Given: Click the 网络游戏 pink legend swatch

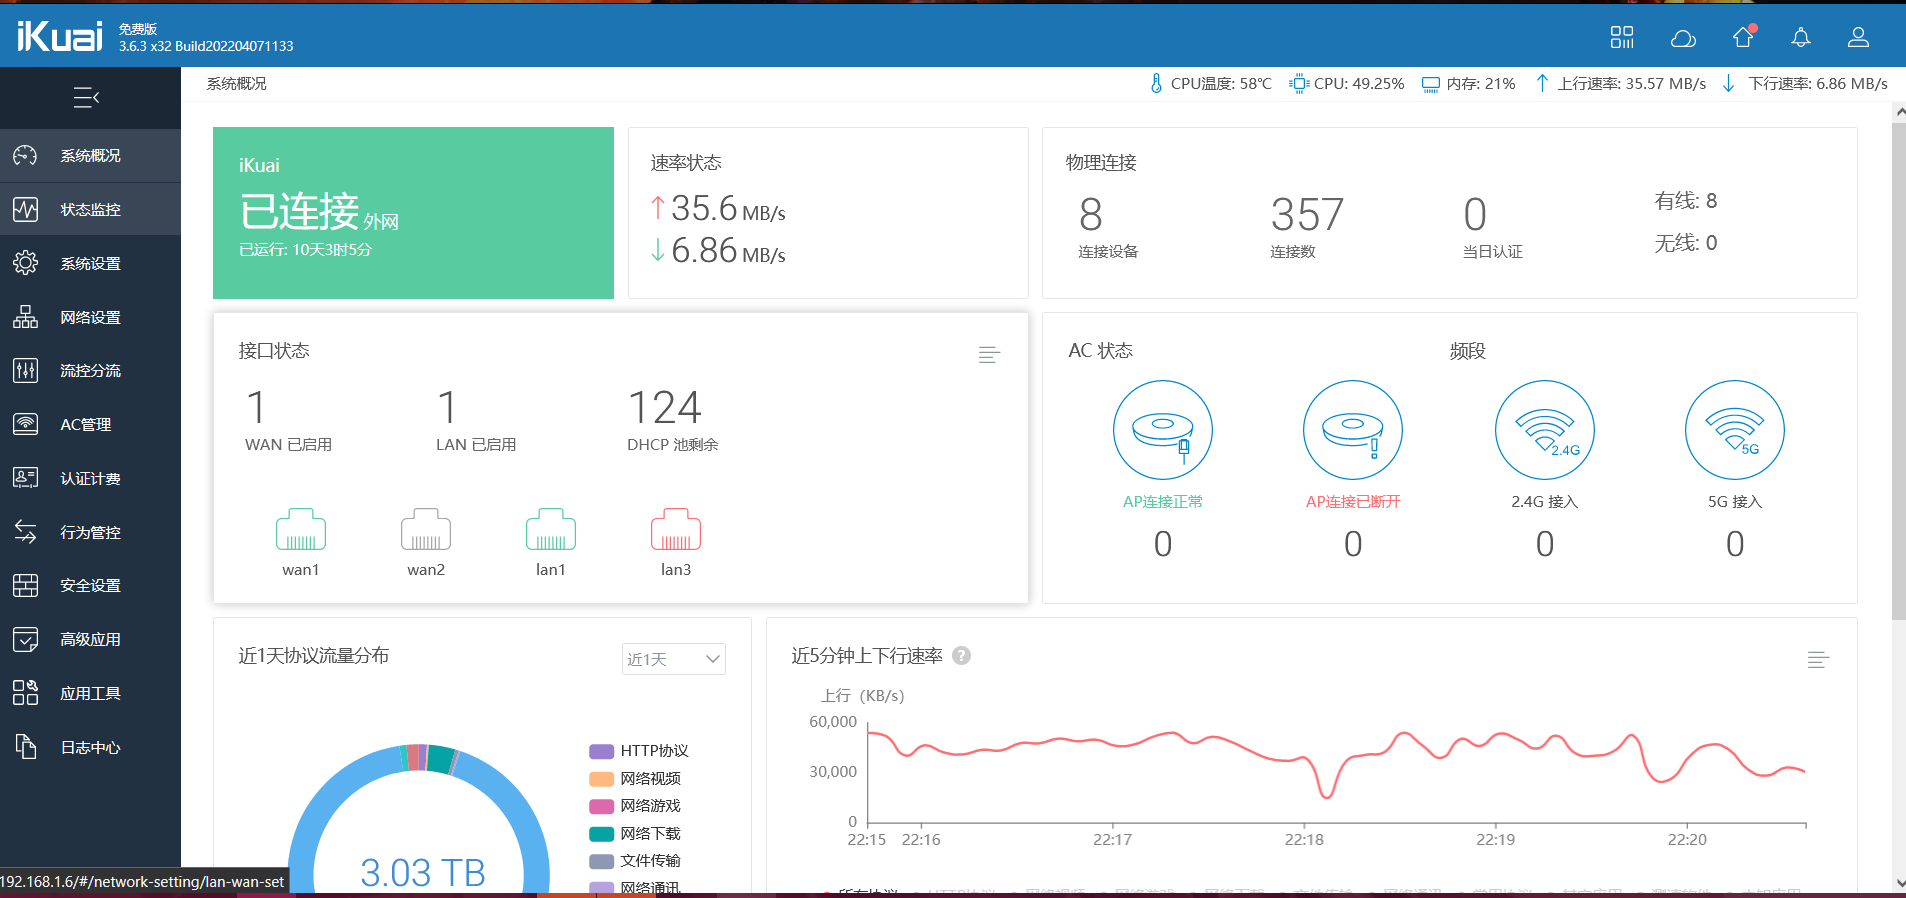Looking at the screenshot, I should [601, 806].
